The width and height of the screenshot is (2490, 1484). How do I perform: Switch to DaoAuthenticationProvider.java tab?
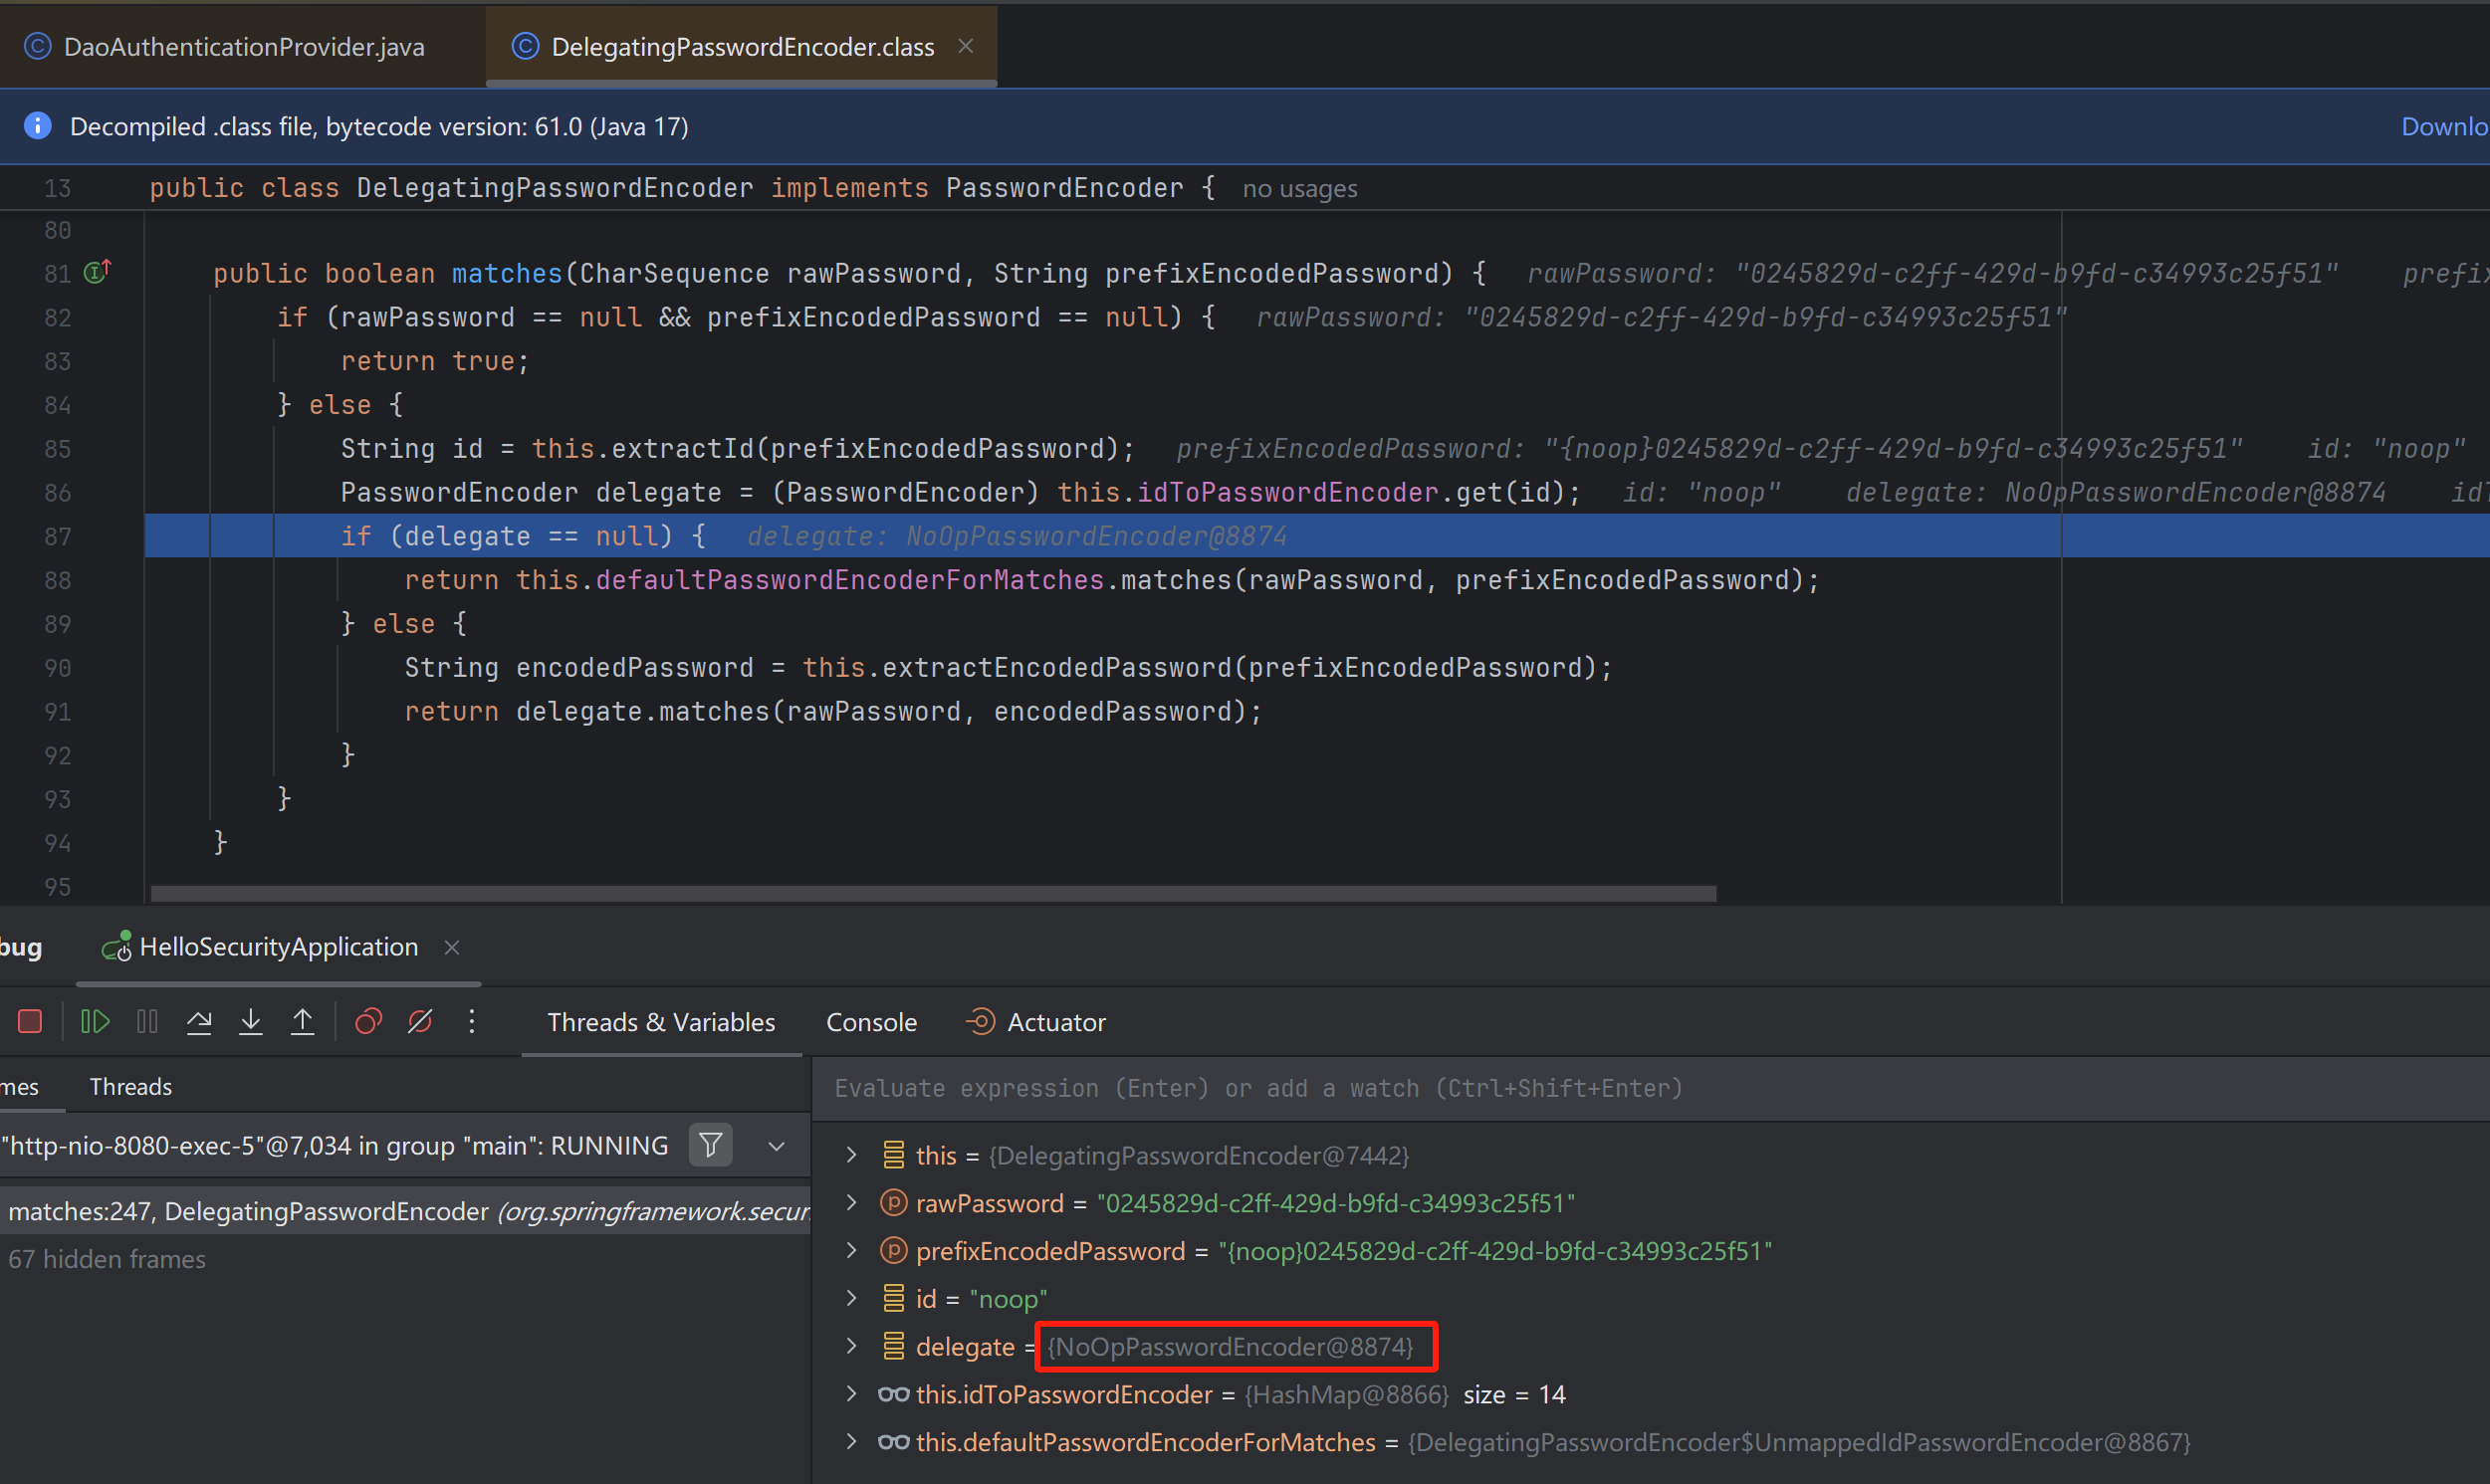tap(243, 46)
